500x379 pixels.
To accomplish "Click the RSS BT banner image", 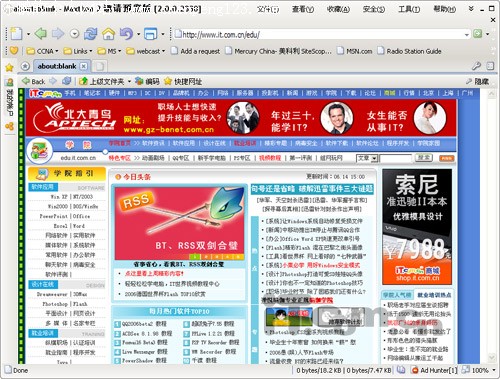I will pos(179,223).
